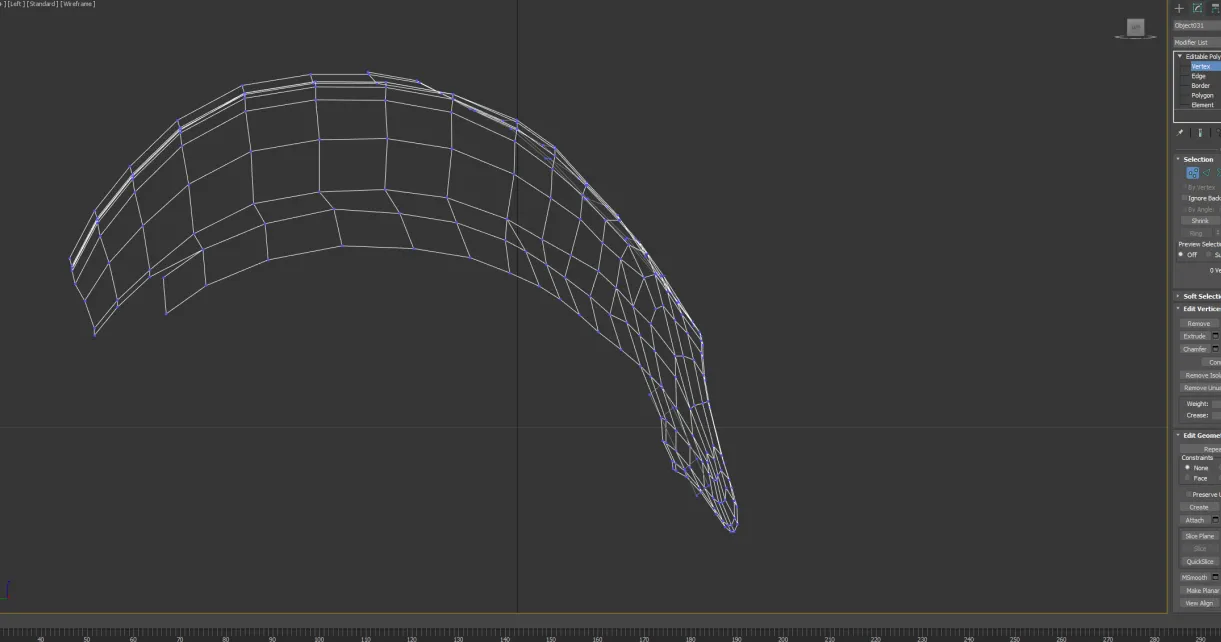Select Constraints Face radio button
The height and width of the screenshot is (642, 1221).
(1187, 478)
